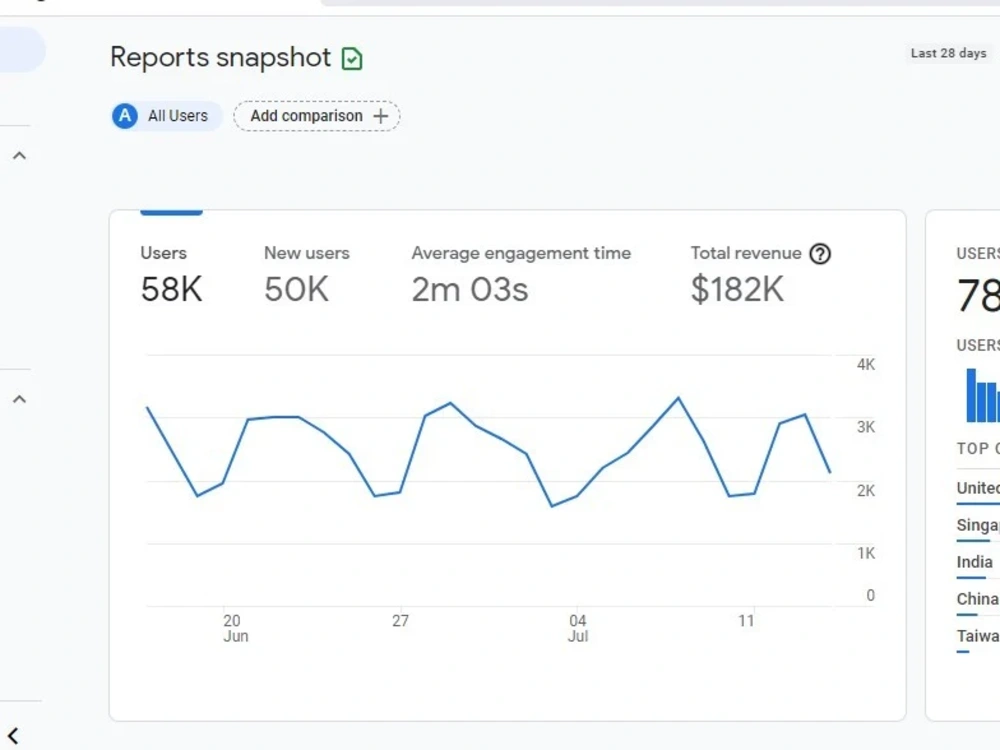Click the 2K y-axis label
This screenshot has width=1000, height=750.
click(x=866, y=491)
